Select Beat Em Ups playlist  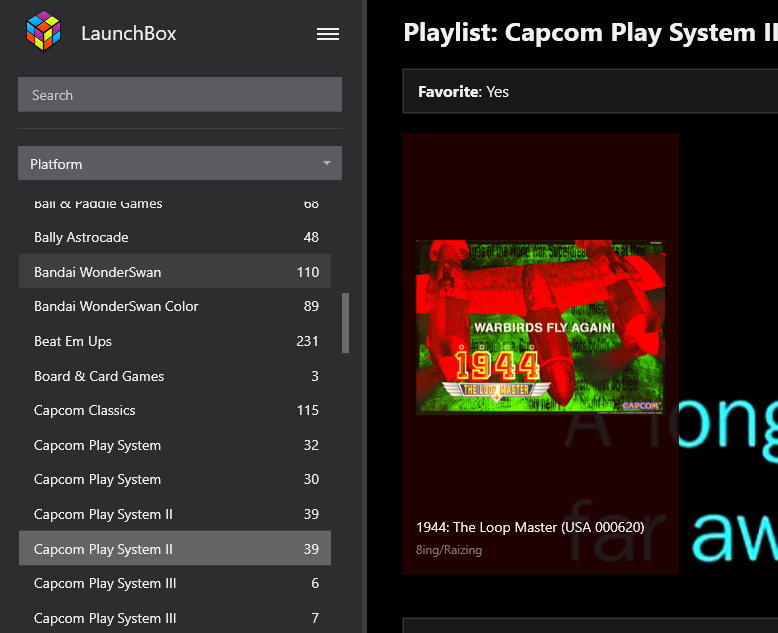175,341
